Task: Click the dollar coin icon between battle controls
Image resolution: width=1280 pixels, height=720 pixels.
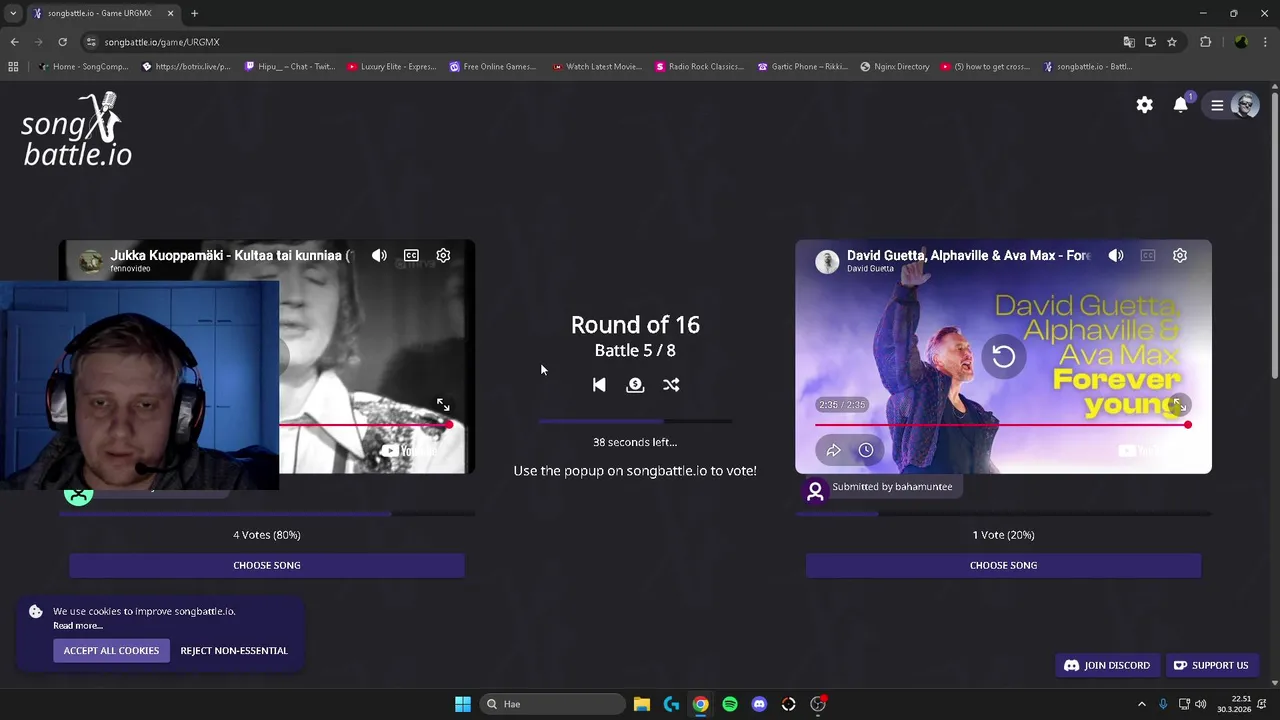Action: [x=635, y=385]
